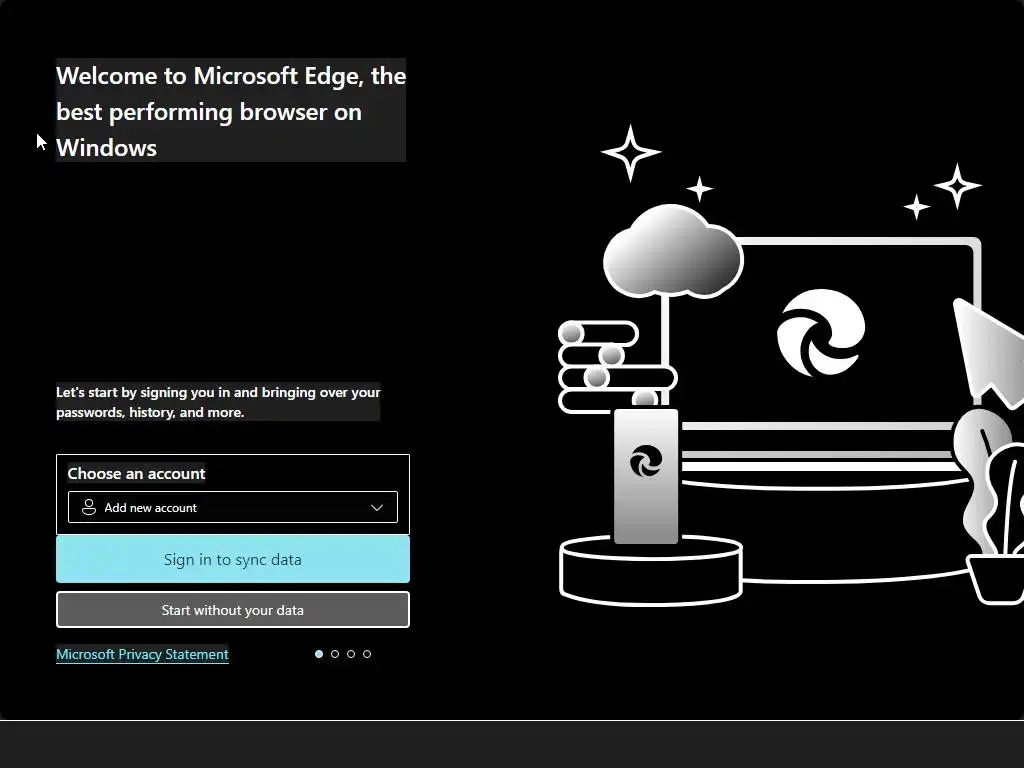
Task: Click the Choose an account label
Action: tap(136, 473)
